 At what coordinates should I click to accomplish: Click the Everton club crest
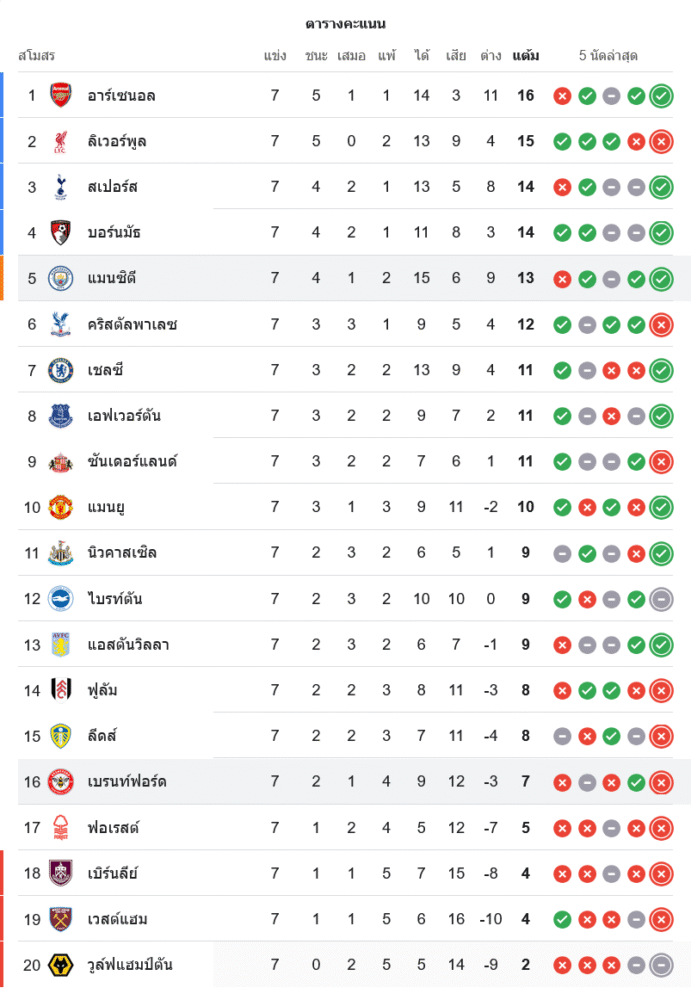pyautogui.click(x=61, y=416)
